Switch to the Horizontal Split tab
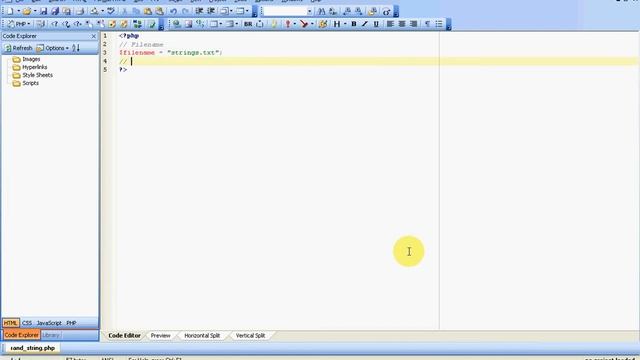Screen dimensions: 640x360 (202, 336)
